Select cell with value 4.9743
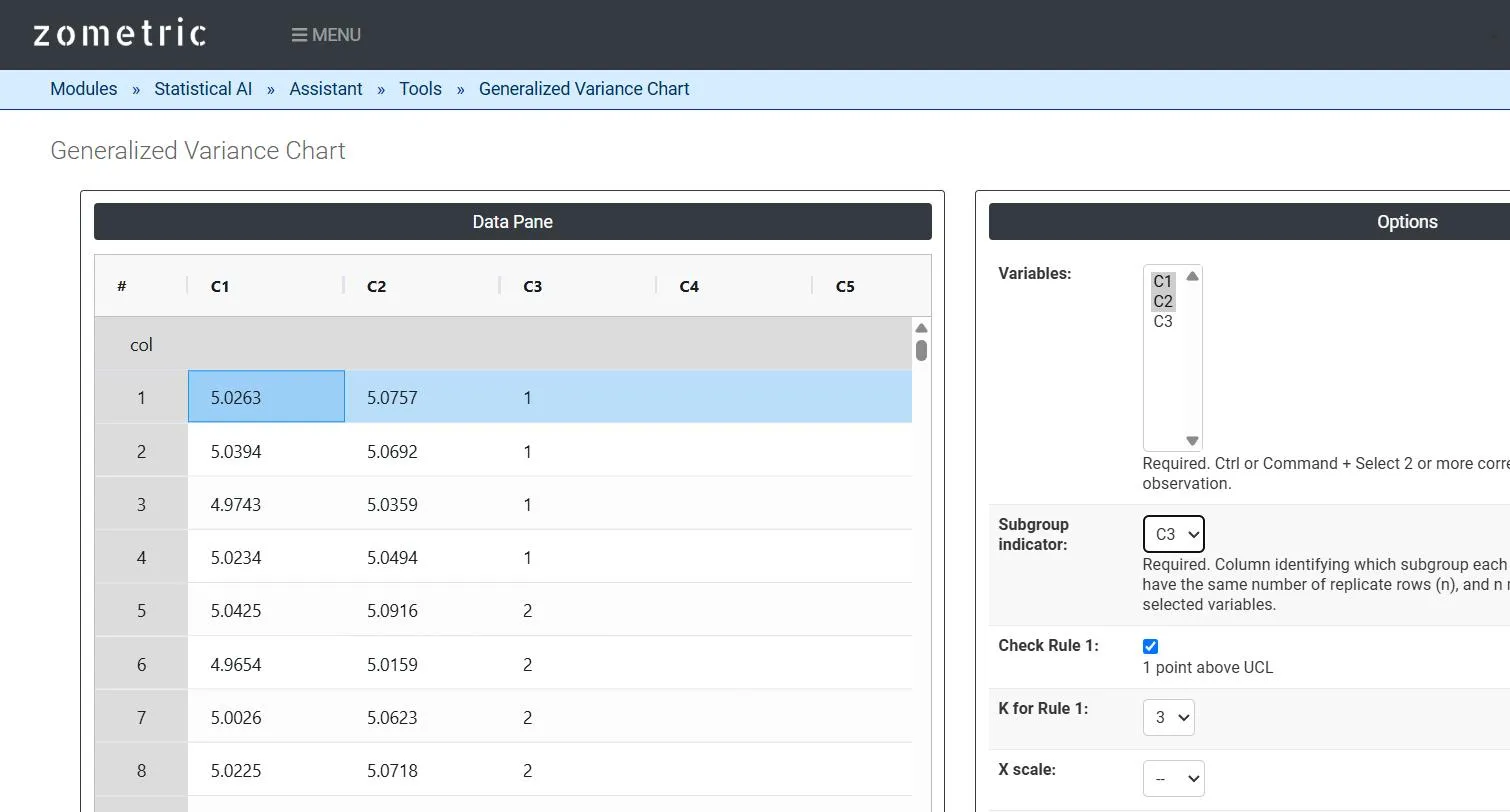The image size is (1510, 812). click(x=266, y=504)
